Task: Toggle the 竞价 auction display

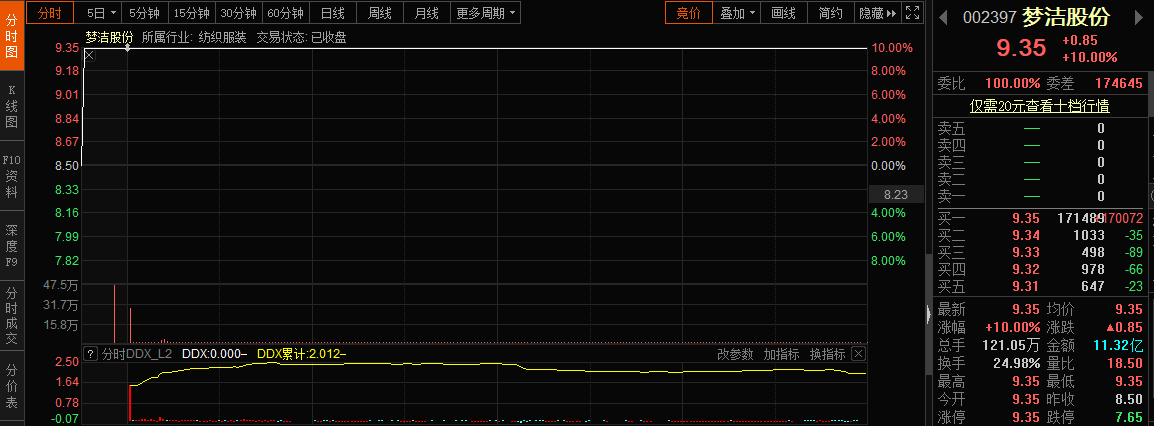Action: coord(688,13)
